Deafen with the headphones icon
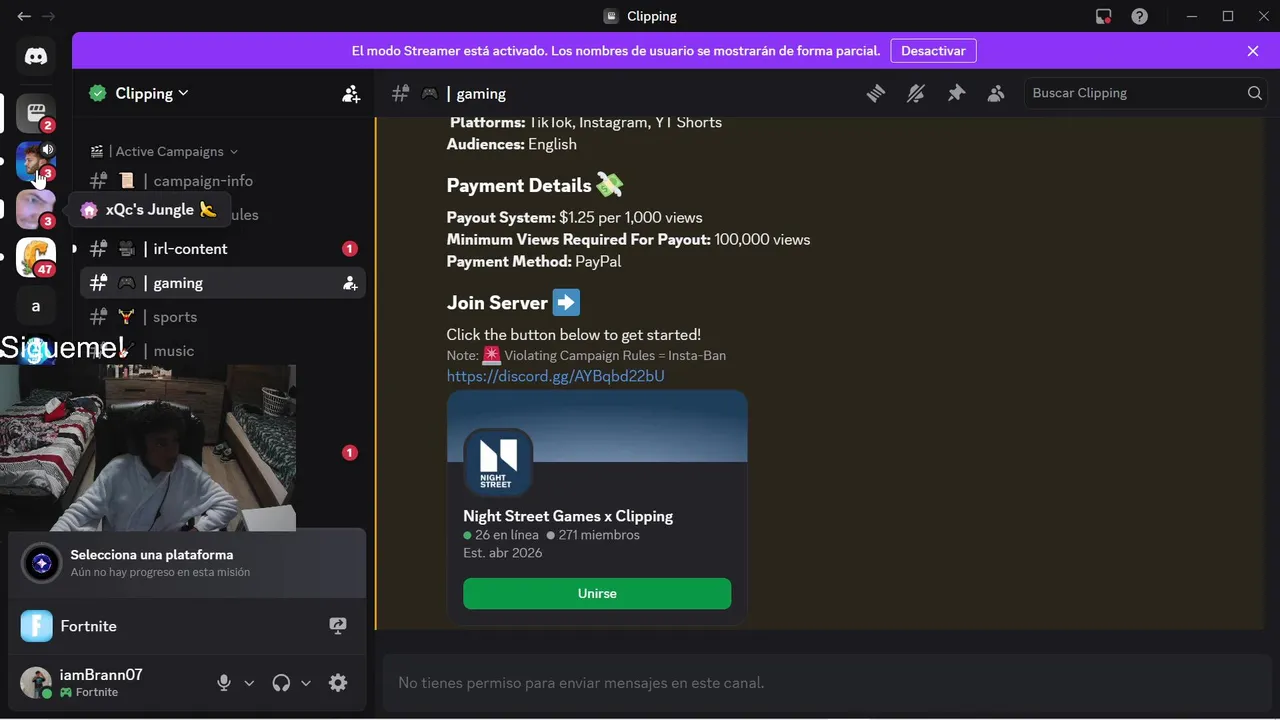The image size is (1280, 720). 281,683
